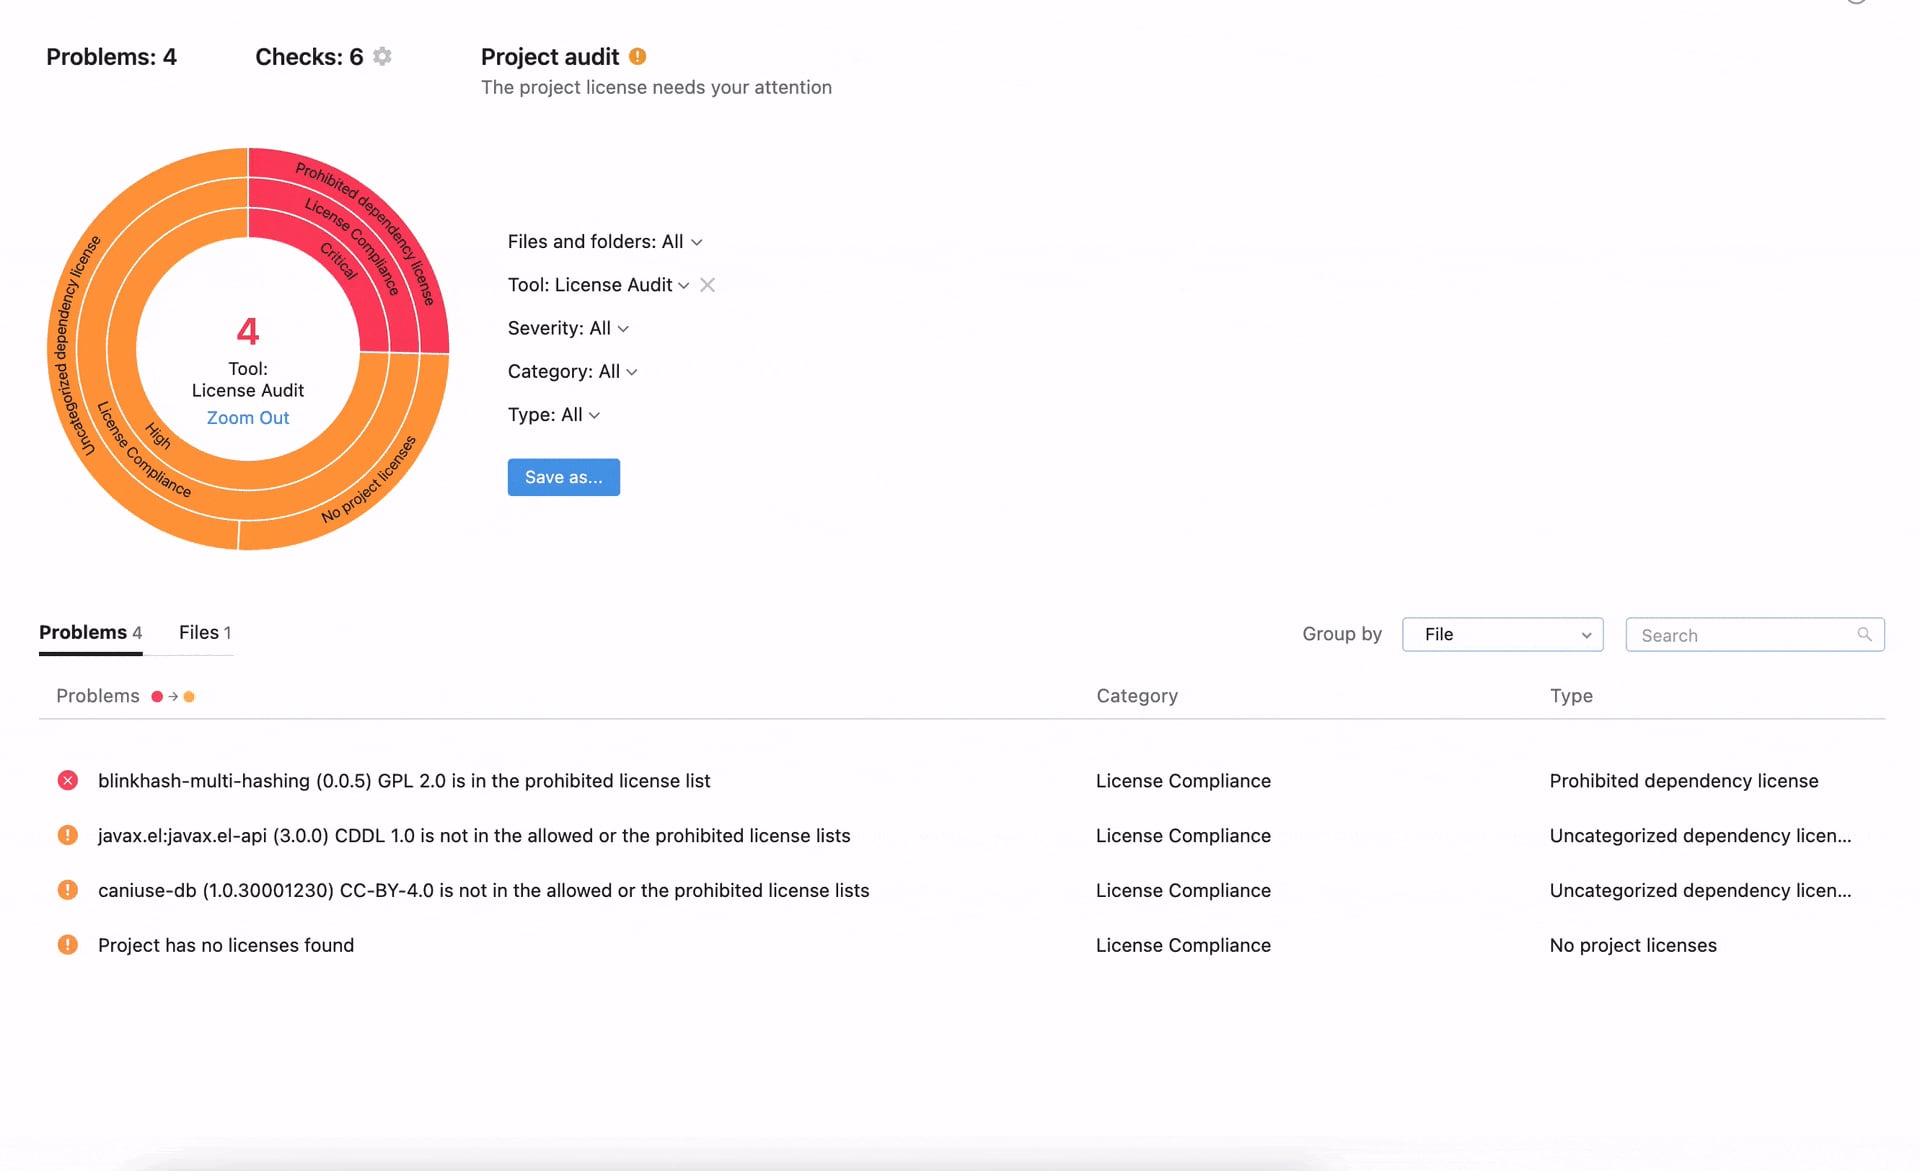Click the donut chart center to zoom
The height and width of the screenshot is (1171, 1920).
[x=247, y=350]
